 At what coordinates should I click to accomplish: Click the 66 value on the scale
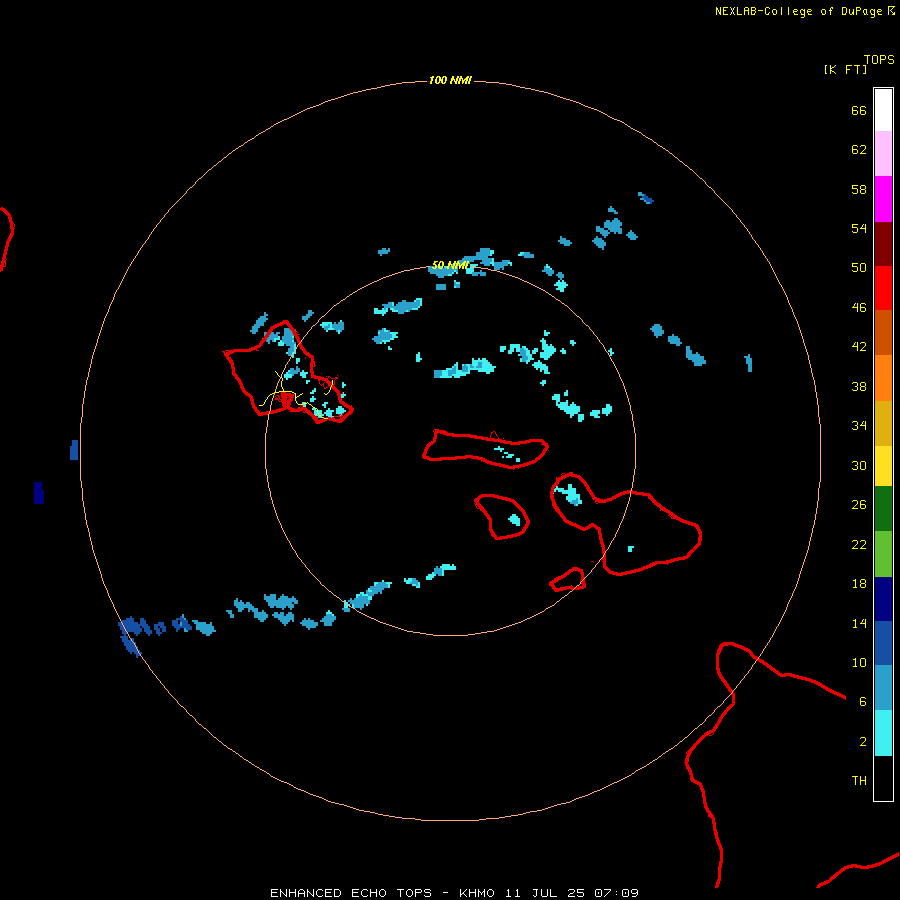coord(859,110)
